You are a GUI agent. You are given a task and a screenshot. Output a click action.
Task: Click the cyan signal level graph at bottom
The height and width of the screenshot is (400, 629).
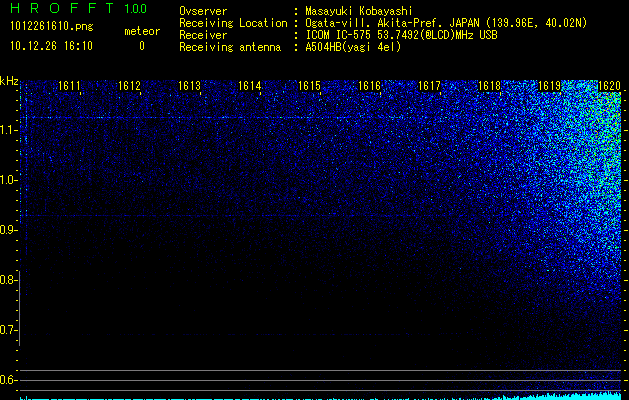click(321, 397)
